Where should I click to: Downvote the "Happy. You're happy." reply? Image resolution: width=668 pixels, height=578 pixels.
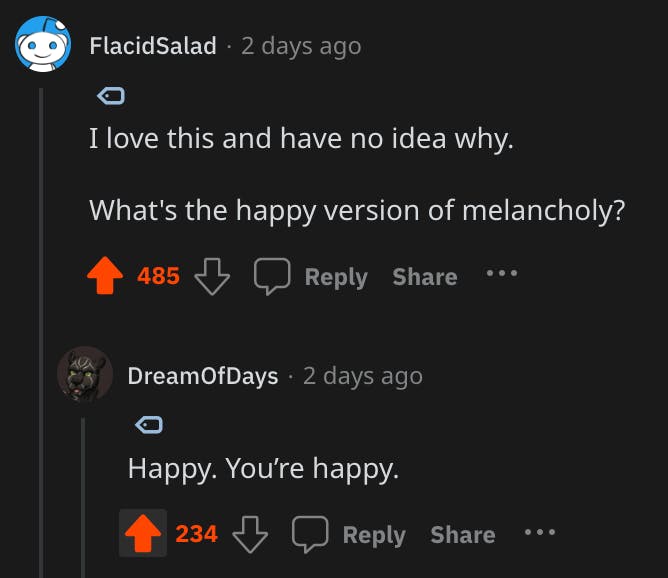[250, 535]
